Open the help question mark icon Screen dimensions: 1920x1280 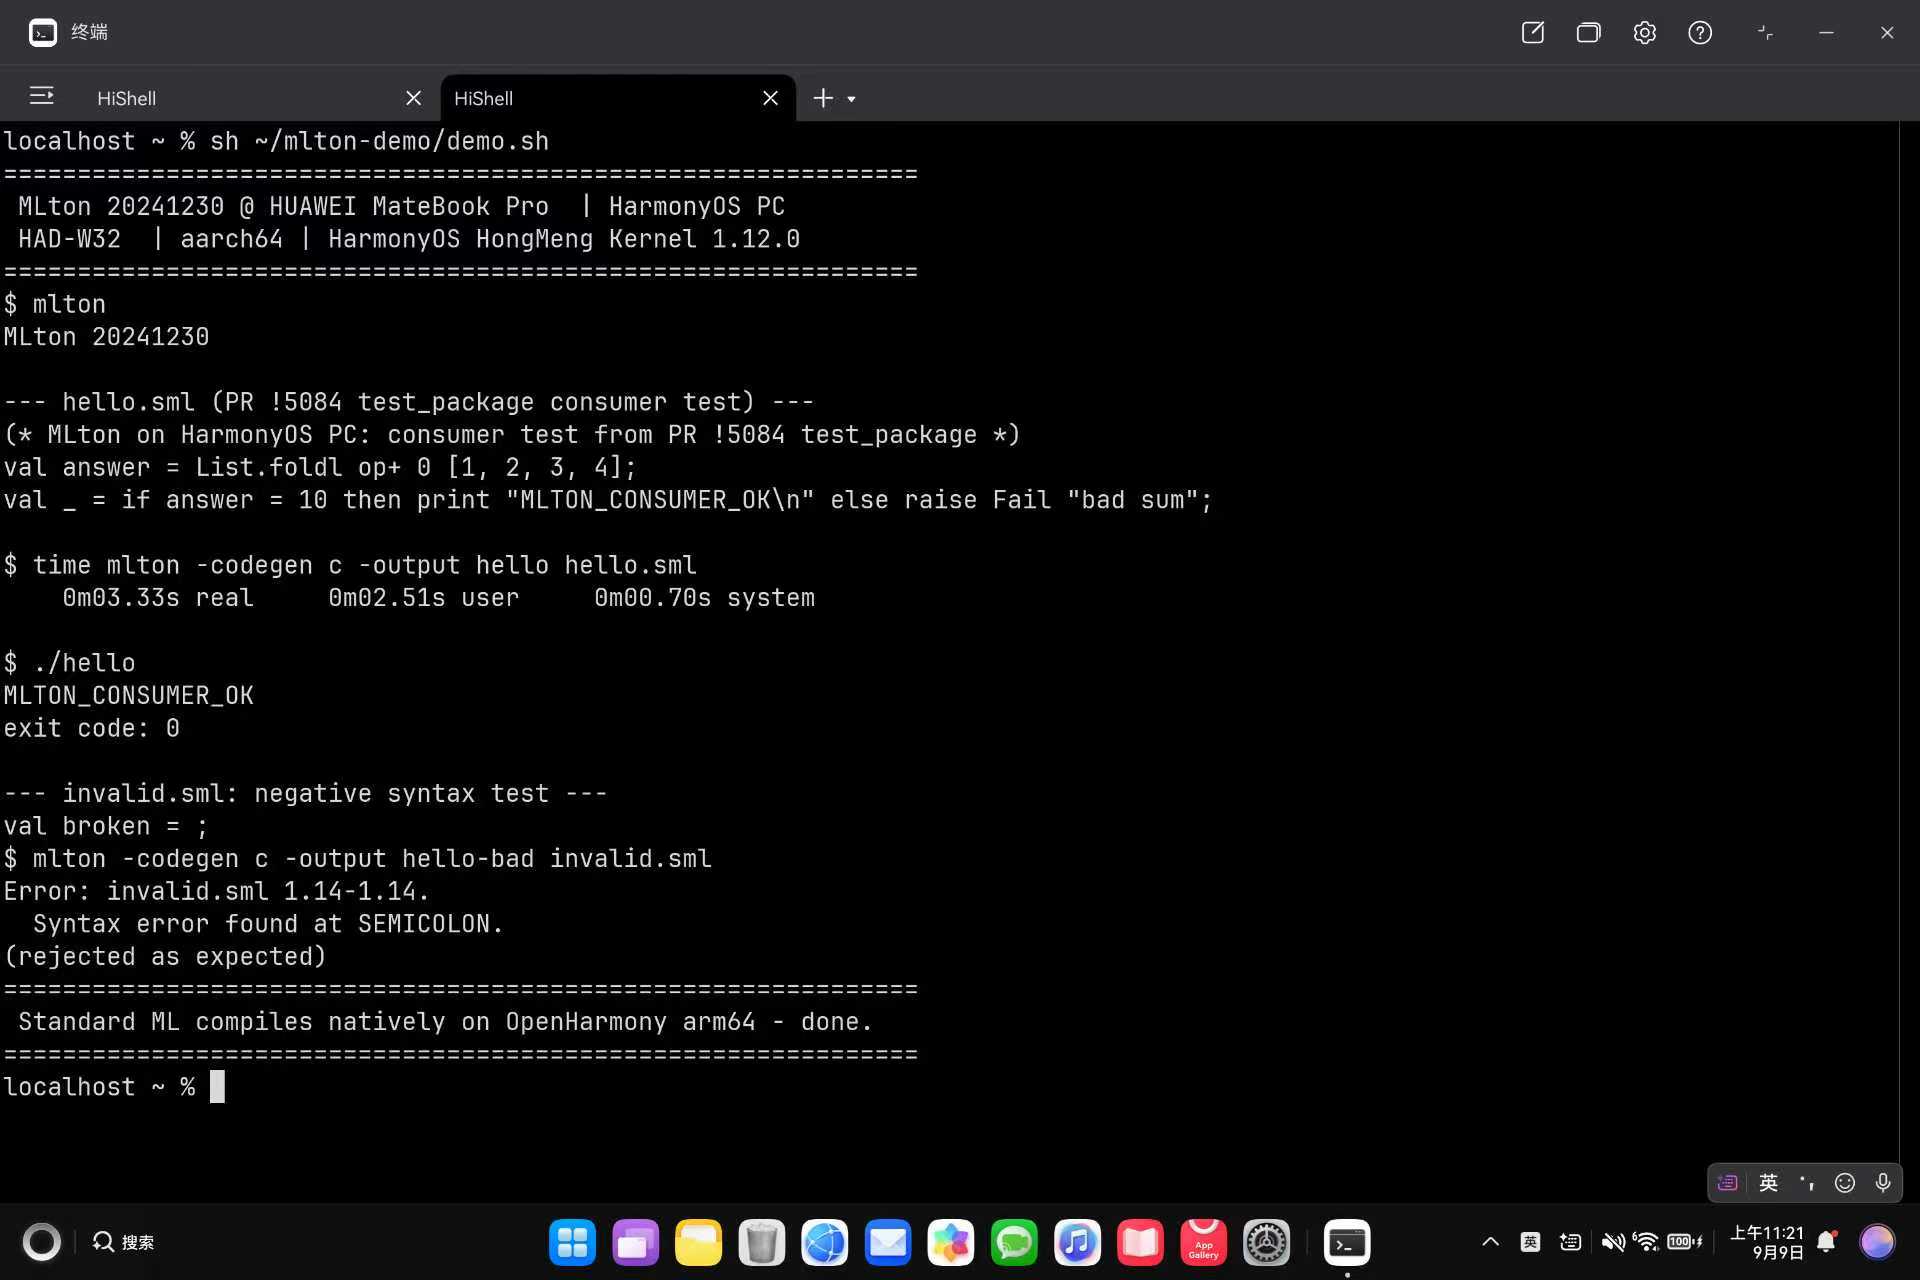coord(1700,33)
